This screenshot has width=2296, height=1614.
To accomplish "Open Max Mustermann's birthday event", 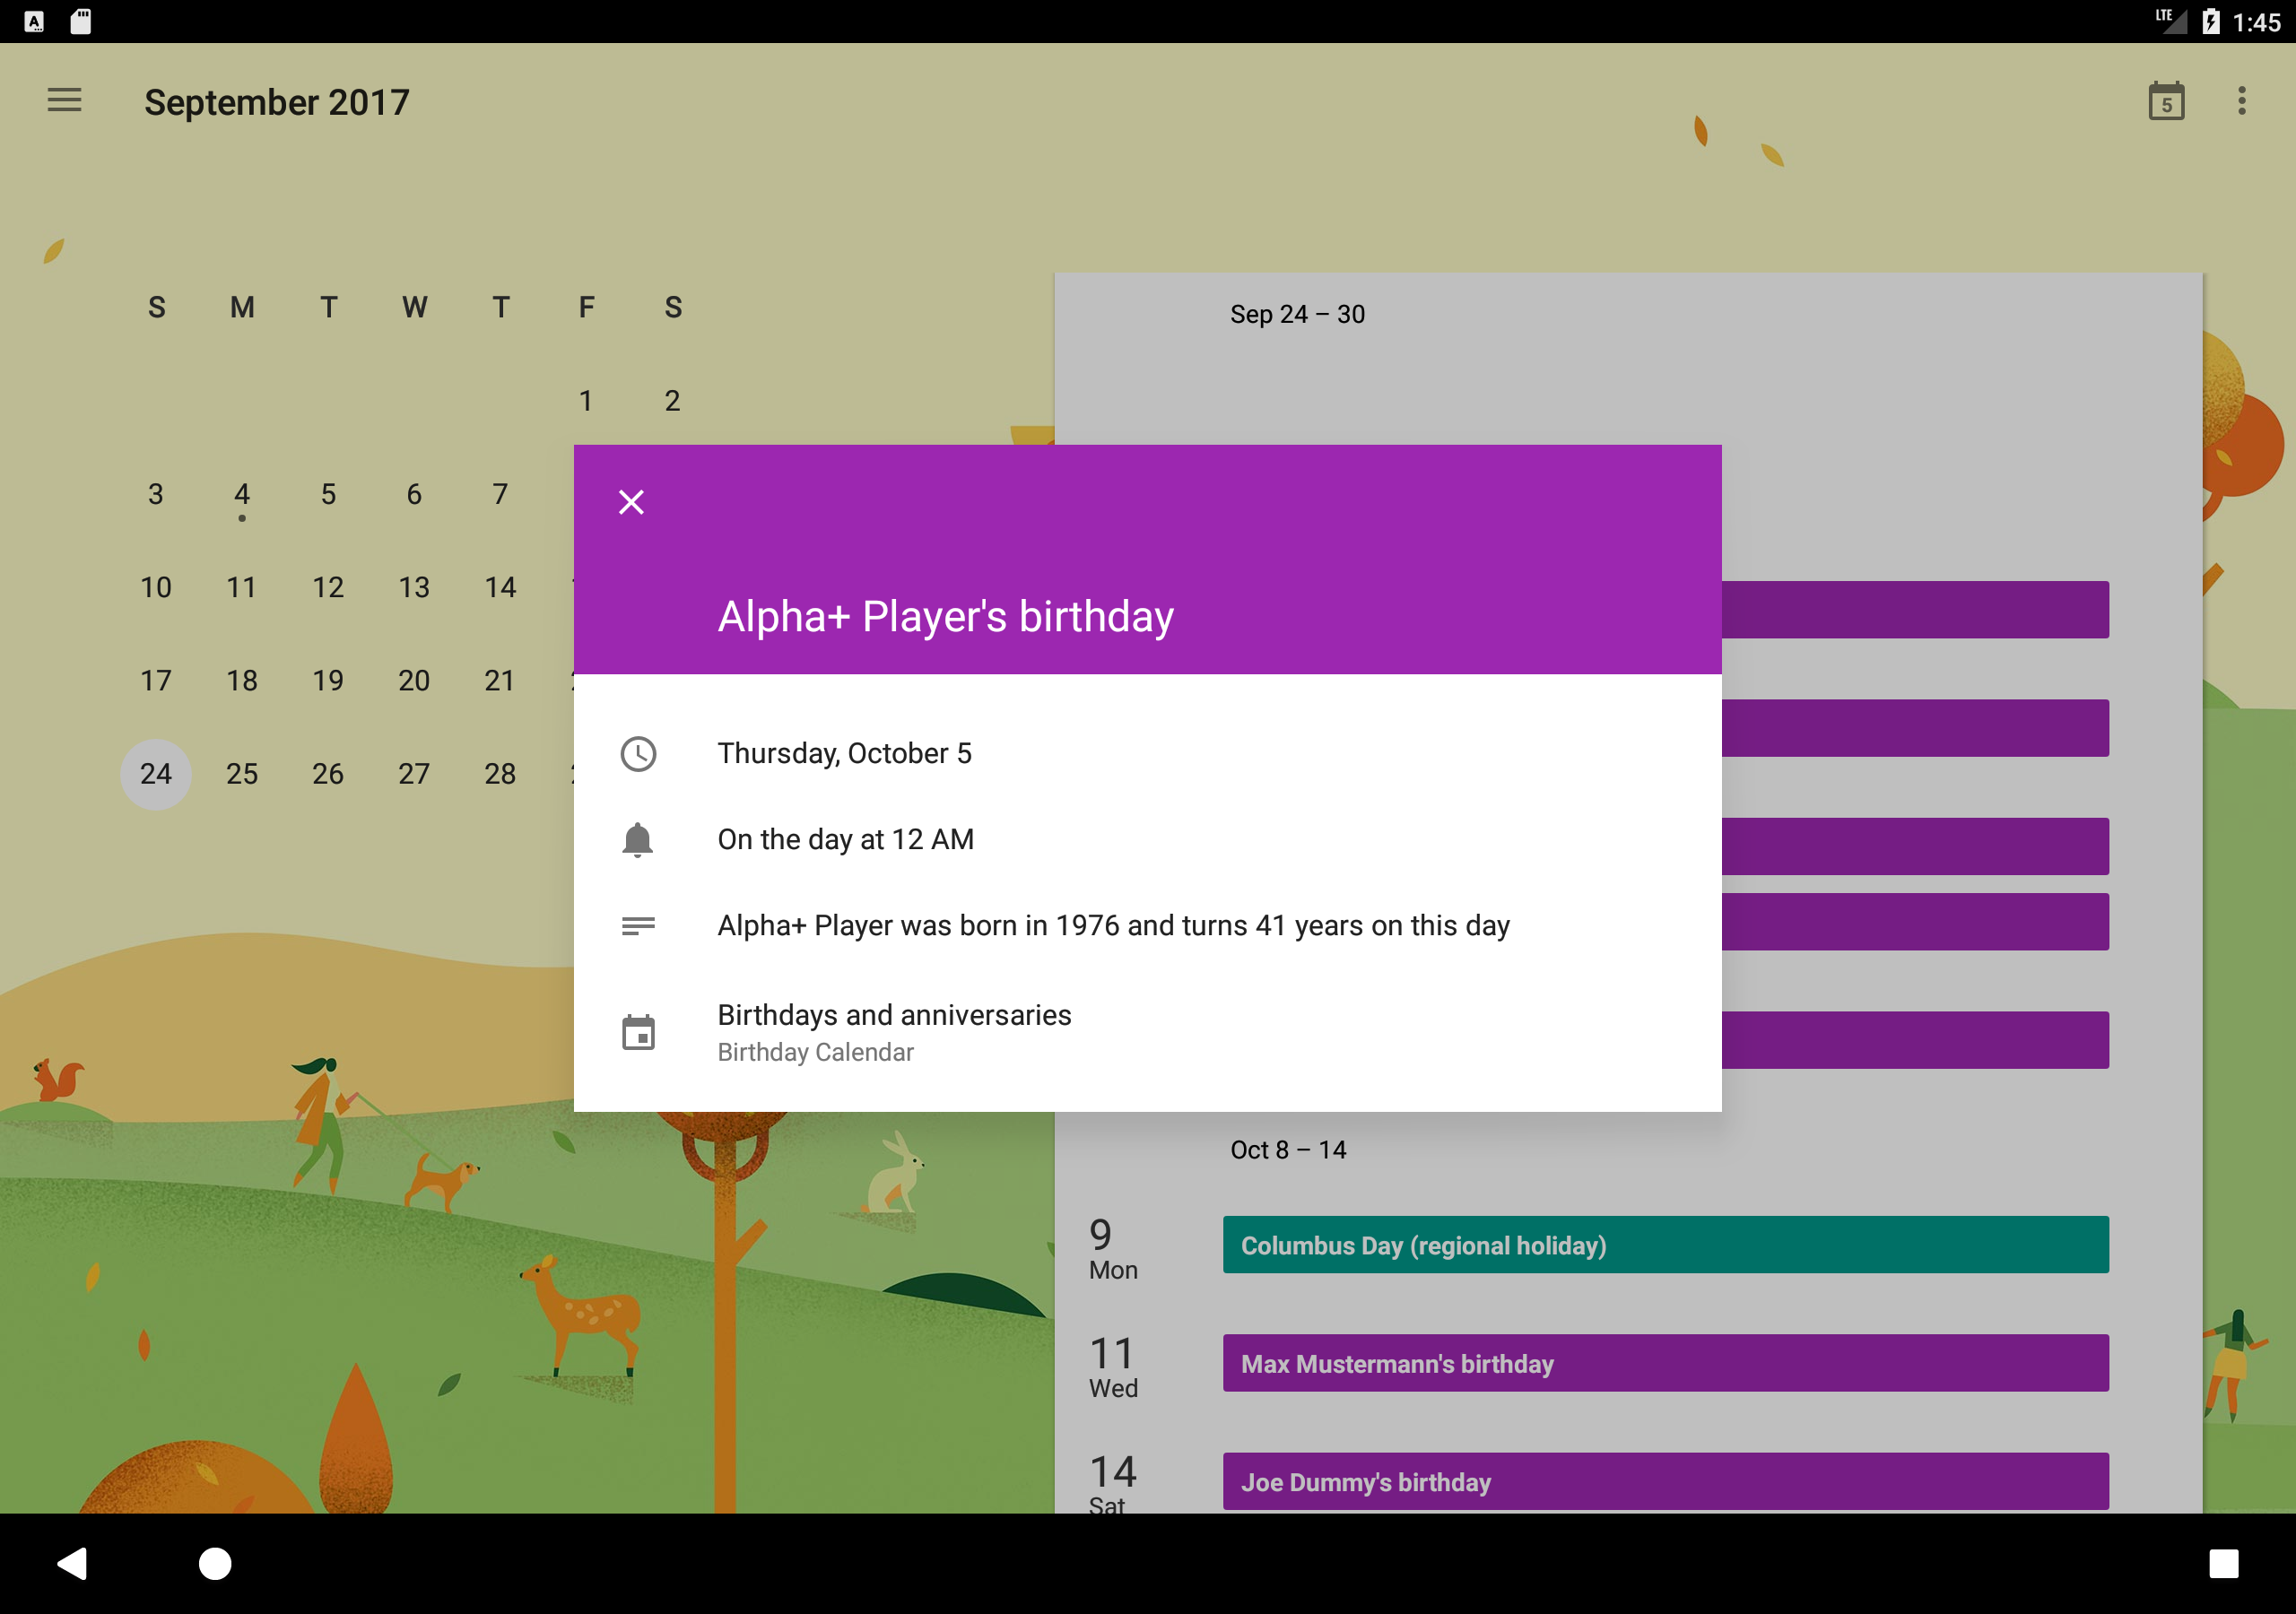I will tap(1665, 1363).
